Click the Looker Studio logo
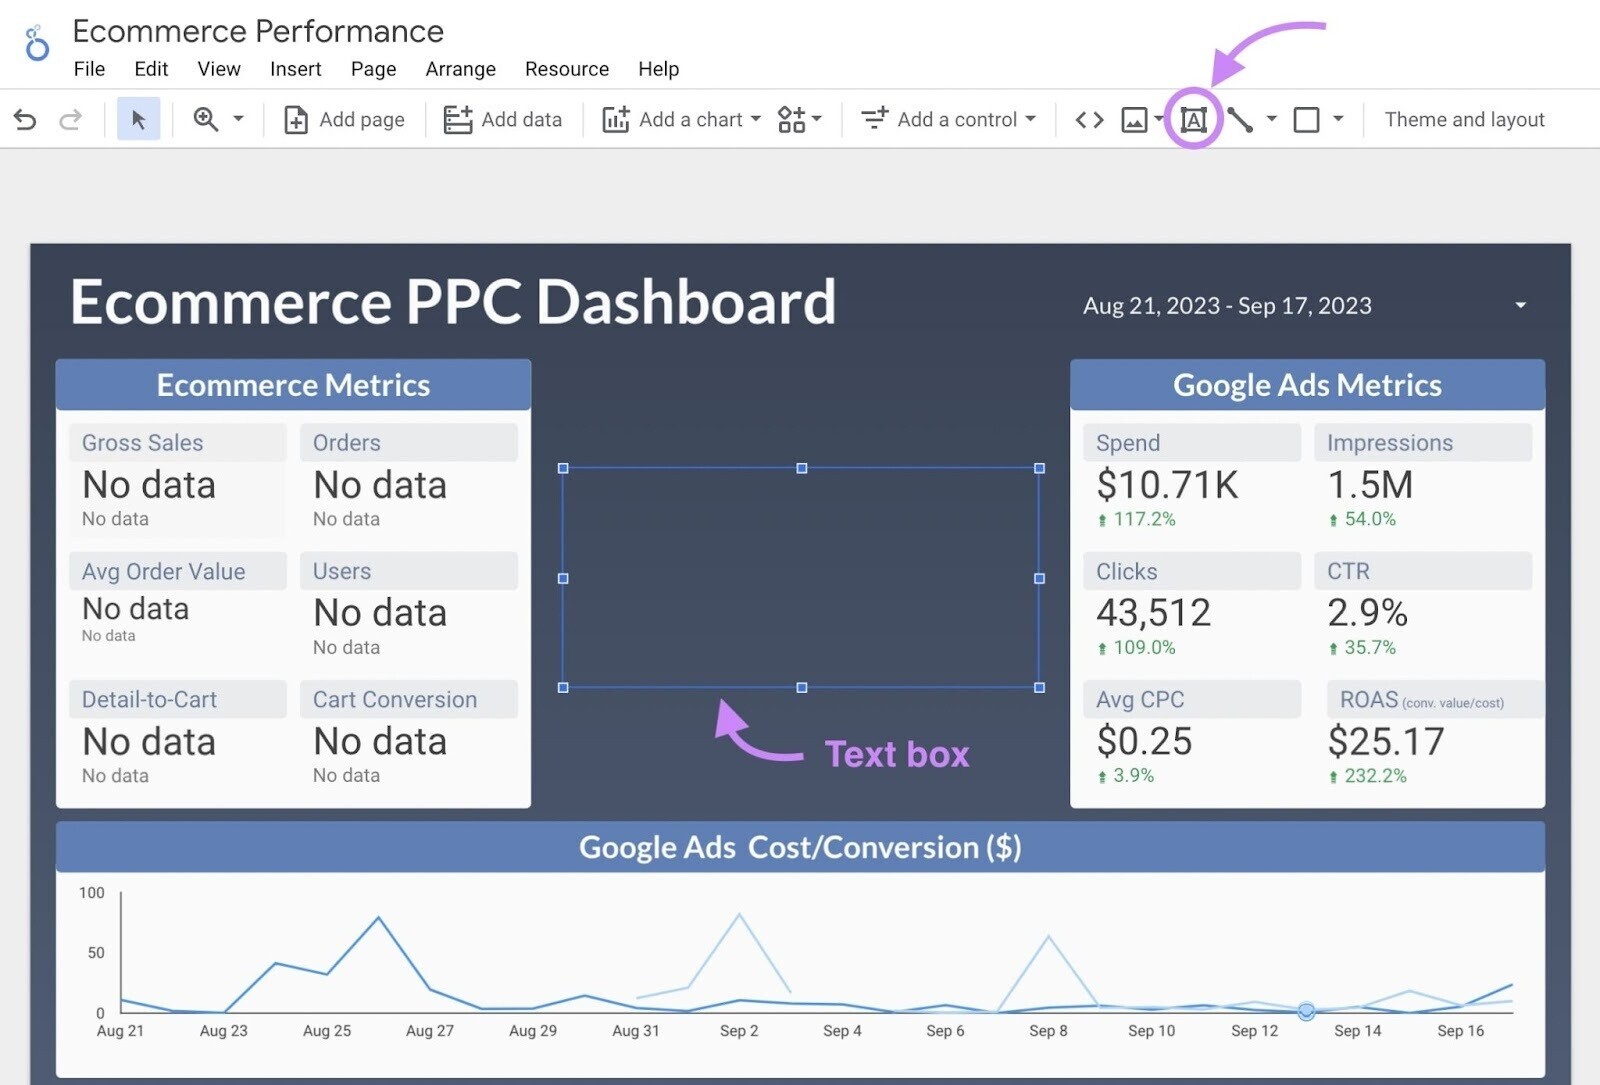This screenshot has width=1600, height=1085. (x=37, y=44)
